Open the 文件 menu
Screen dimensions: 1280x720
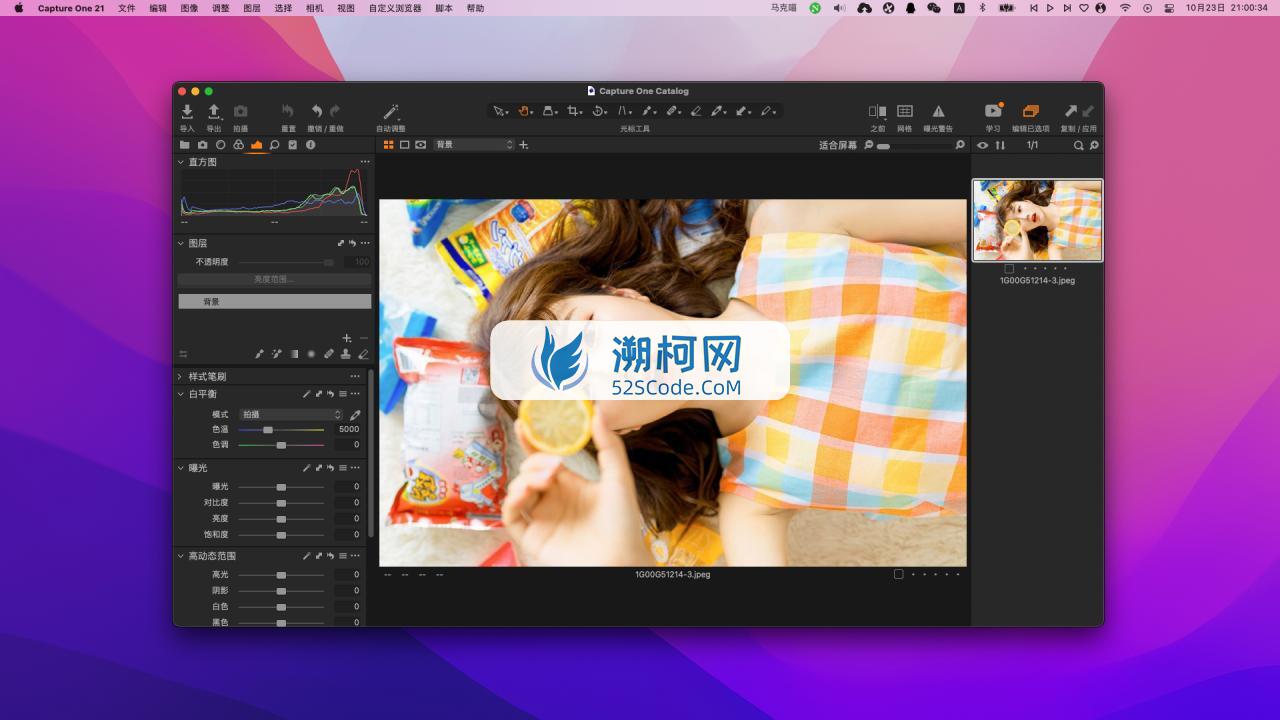[127, 8]
